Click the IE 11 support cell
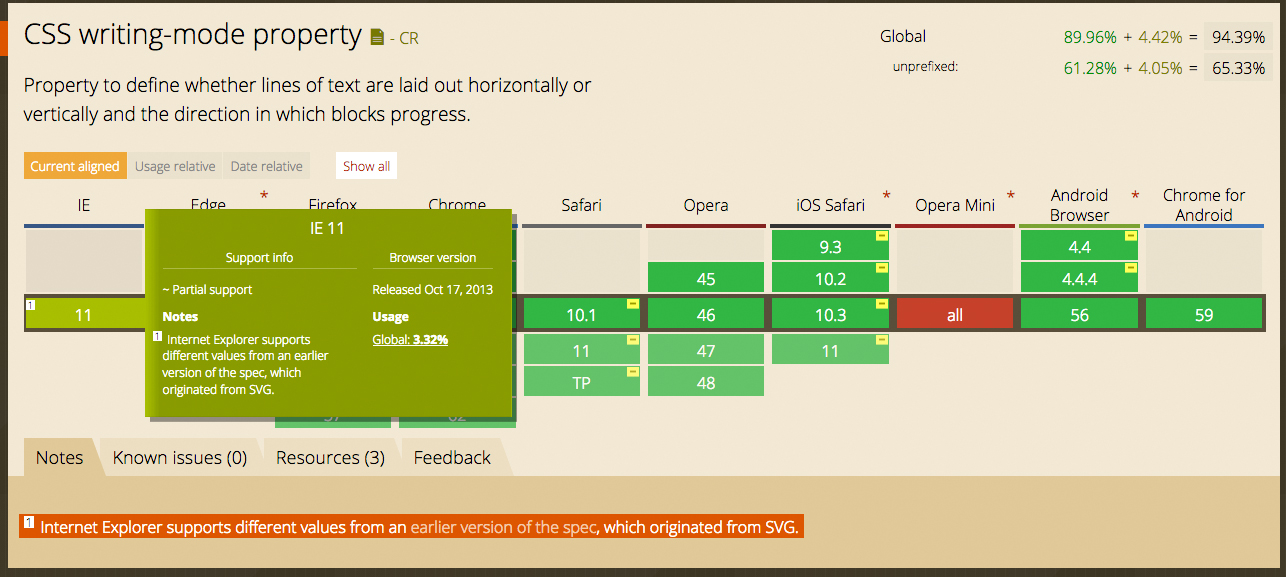 [83, 315]
